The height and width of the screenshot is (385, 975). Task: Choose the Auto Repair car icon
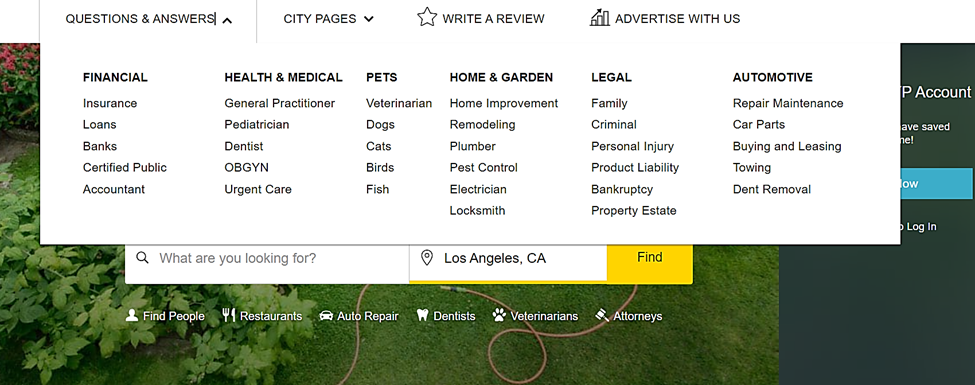coord(326,316)
